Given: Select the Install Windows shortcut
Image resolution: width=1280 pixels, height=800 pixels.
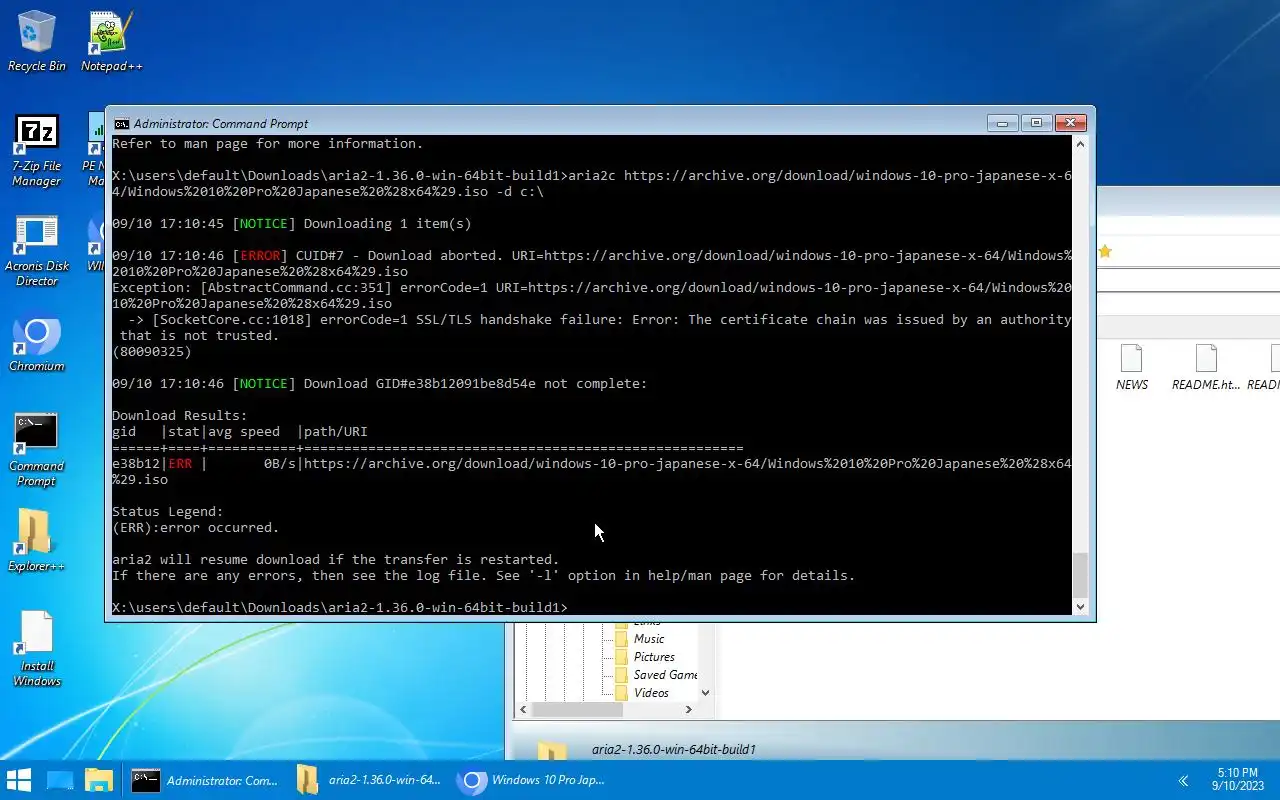Looking at the screenshot, I should pos(37,649).
